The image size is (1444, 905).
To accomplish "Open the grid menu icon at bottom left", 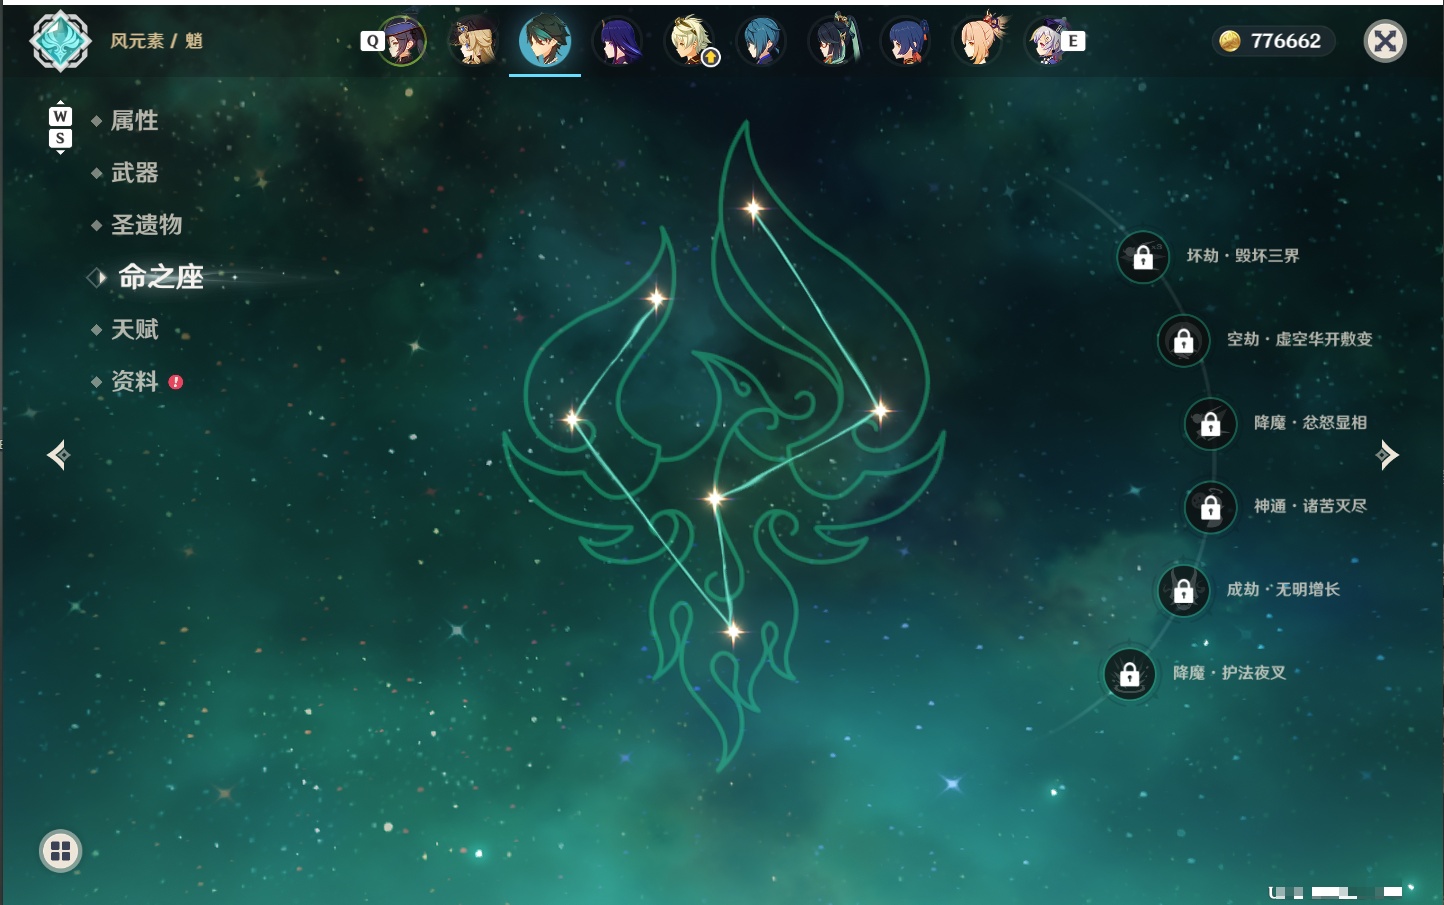I will [60, 851].
